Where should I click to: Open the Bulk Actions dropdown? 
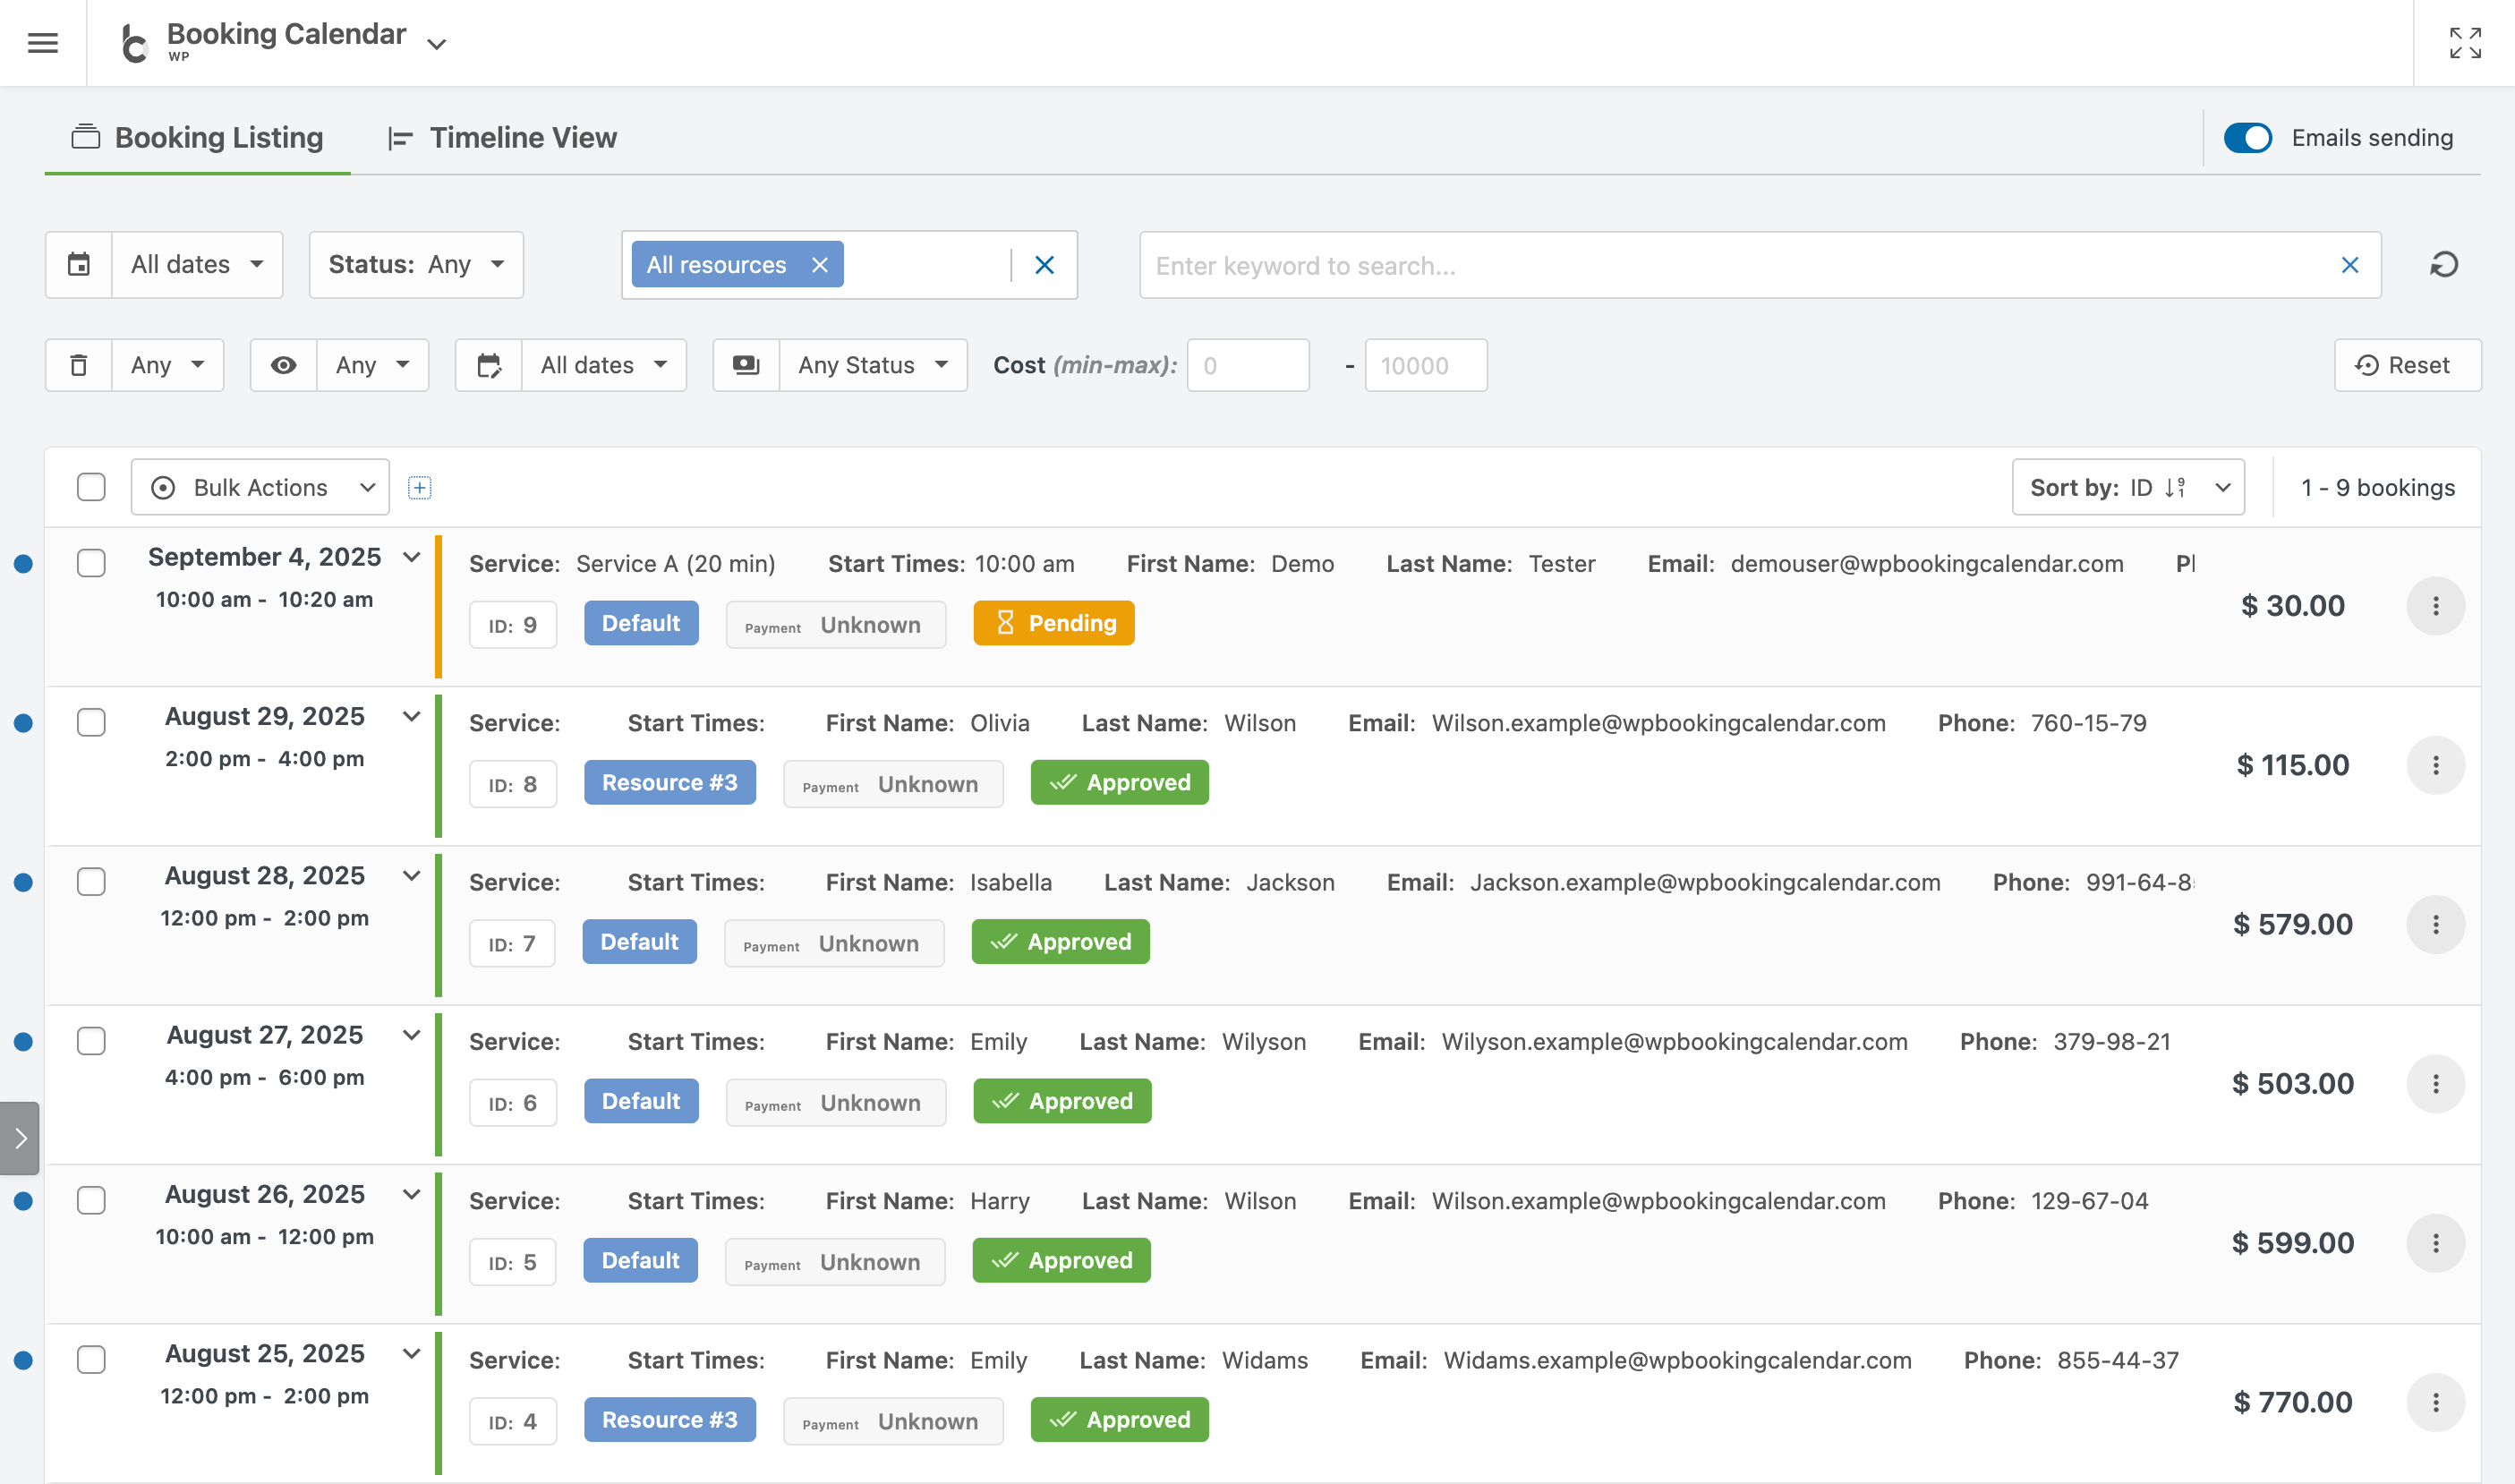click(x=260, y=487)
